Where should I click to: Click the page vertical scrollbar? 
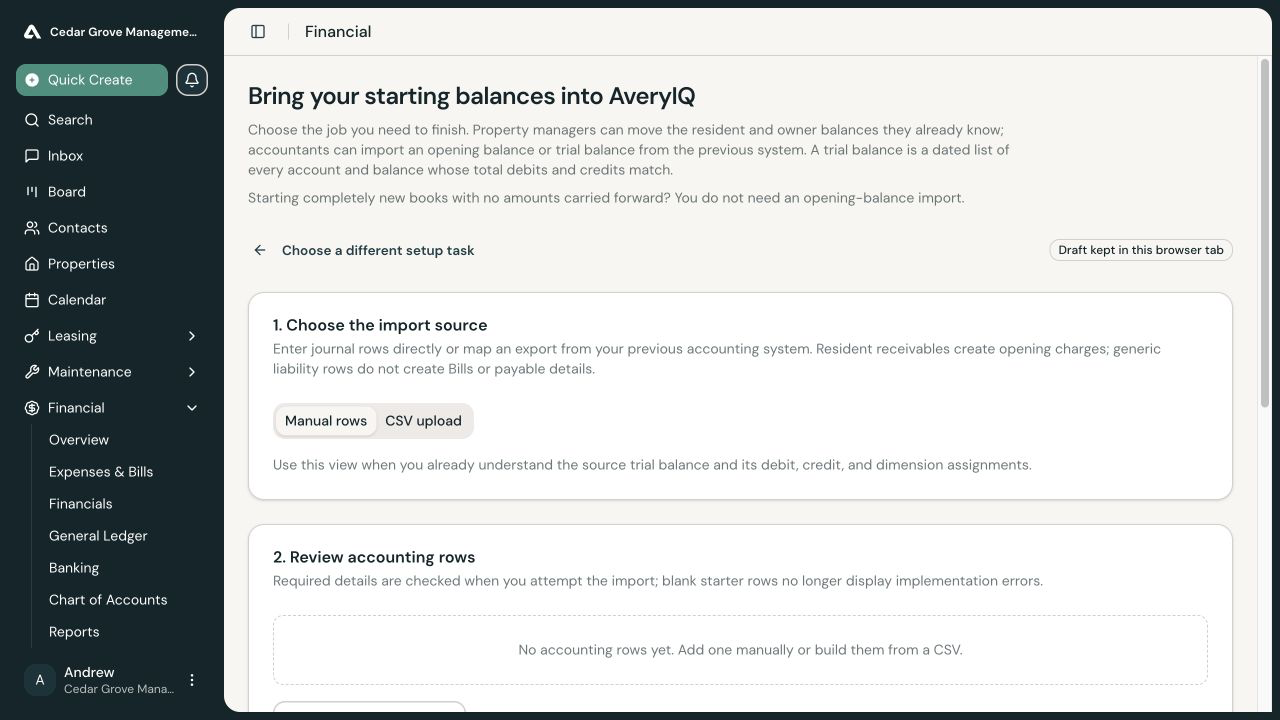[1264, 232]
